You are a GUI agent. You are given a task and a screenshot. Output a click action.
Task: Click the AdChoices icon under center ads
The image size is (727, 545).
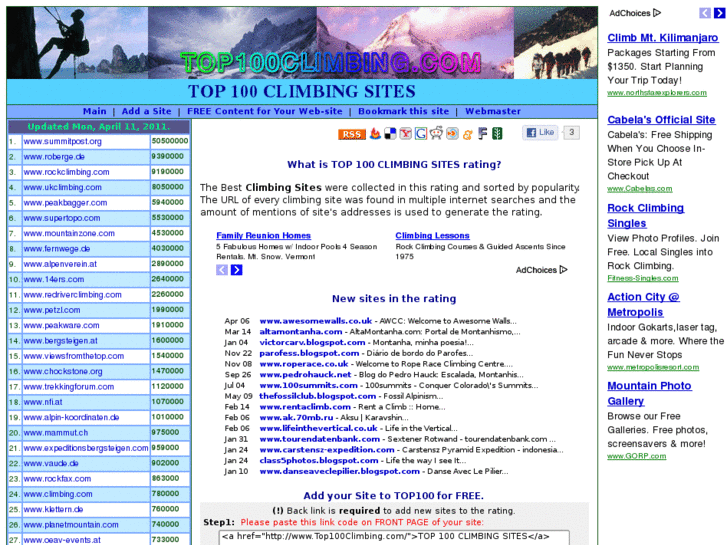pyautogui.click(x=563, y=269)
